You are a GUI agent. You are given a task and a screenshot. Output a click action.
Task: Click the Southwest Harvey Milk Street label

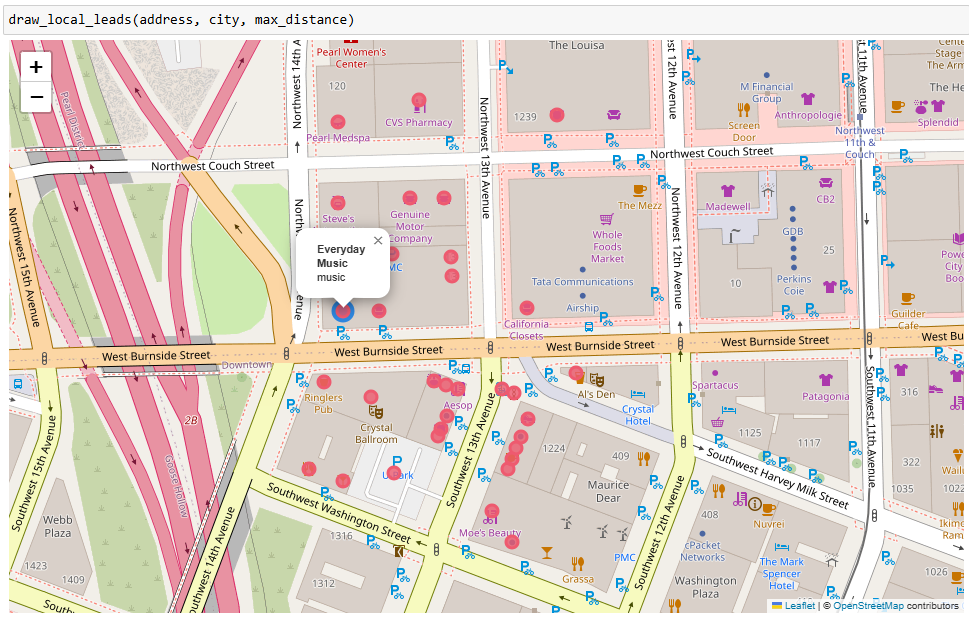pyautogui.click(x=777, y=479)
